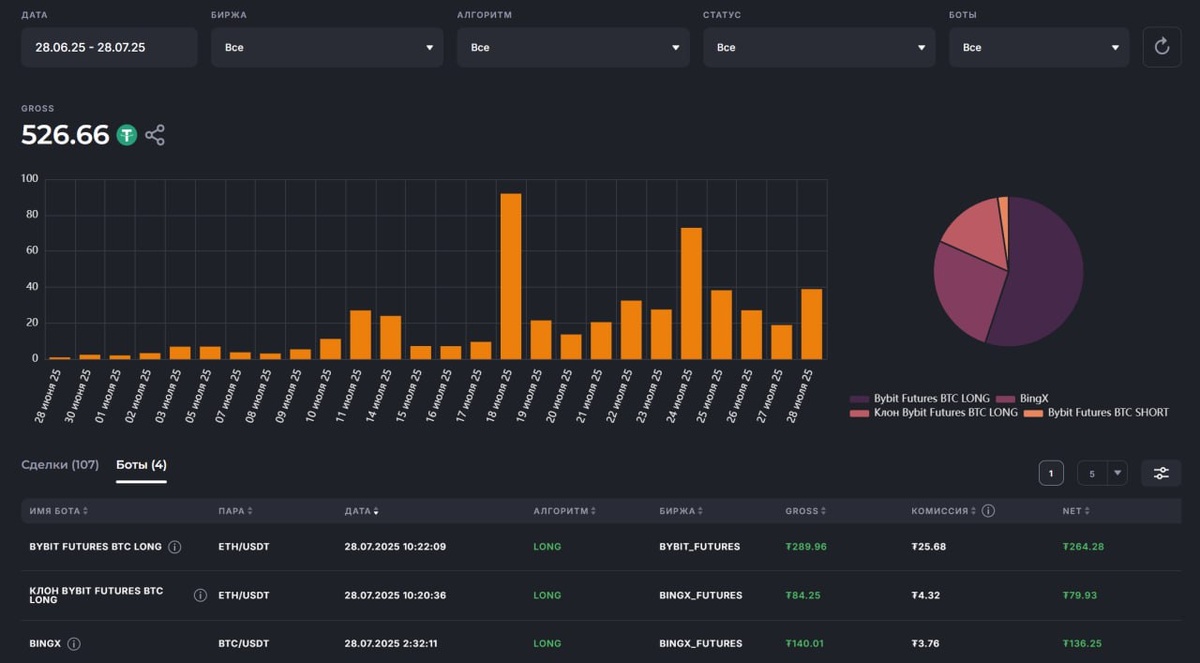
Task: Click page number 1 button
Action: [1051, 473]
